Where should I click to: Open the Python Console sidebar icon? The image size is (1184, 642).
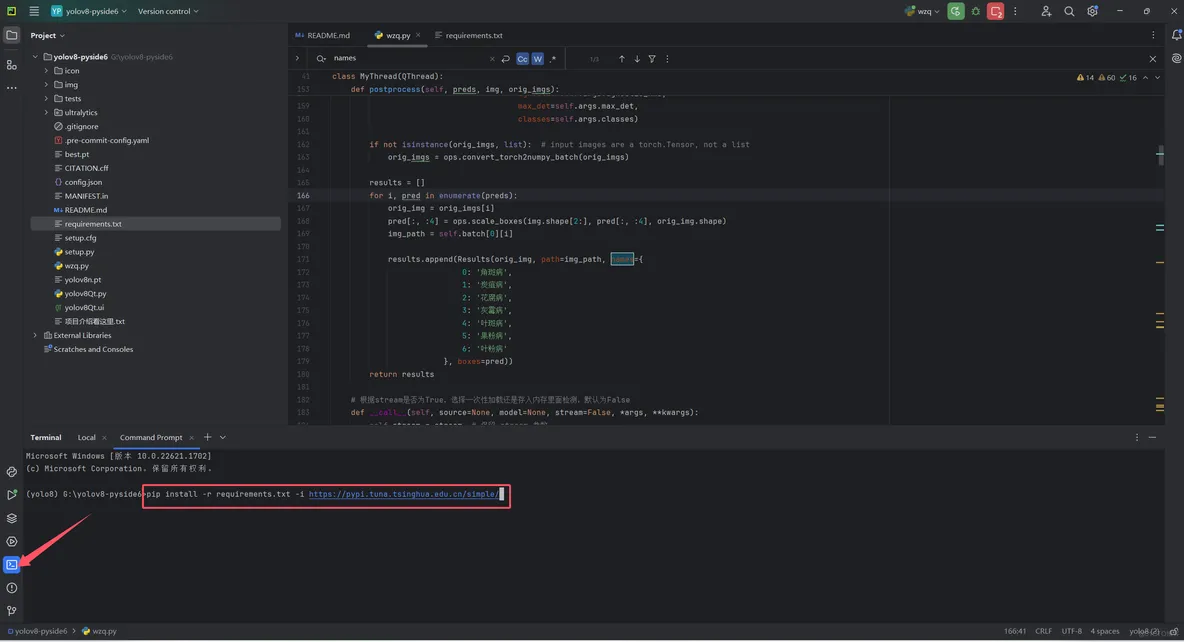pos(11,472)
